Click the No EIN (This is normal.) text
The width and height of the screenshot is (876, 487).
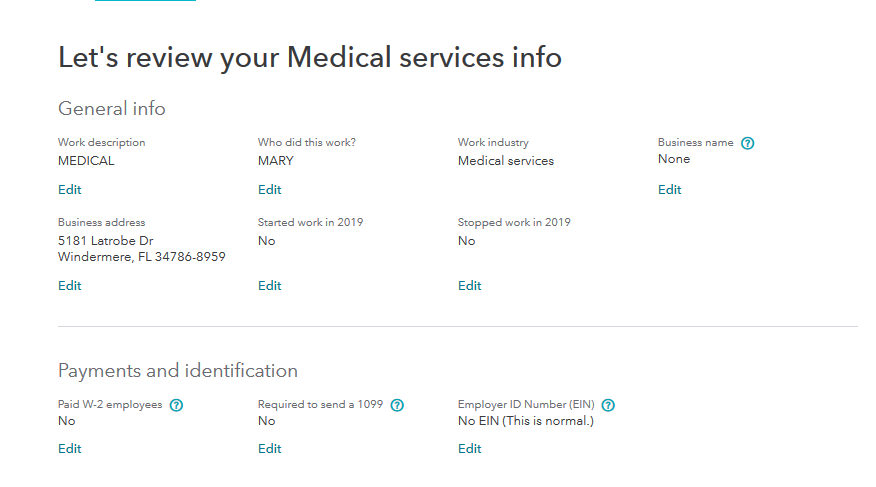[x=526, y=421]
